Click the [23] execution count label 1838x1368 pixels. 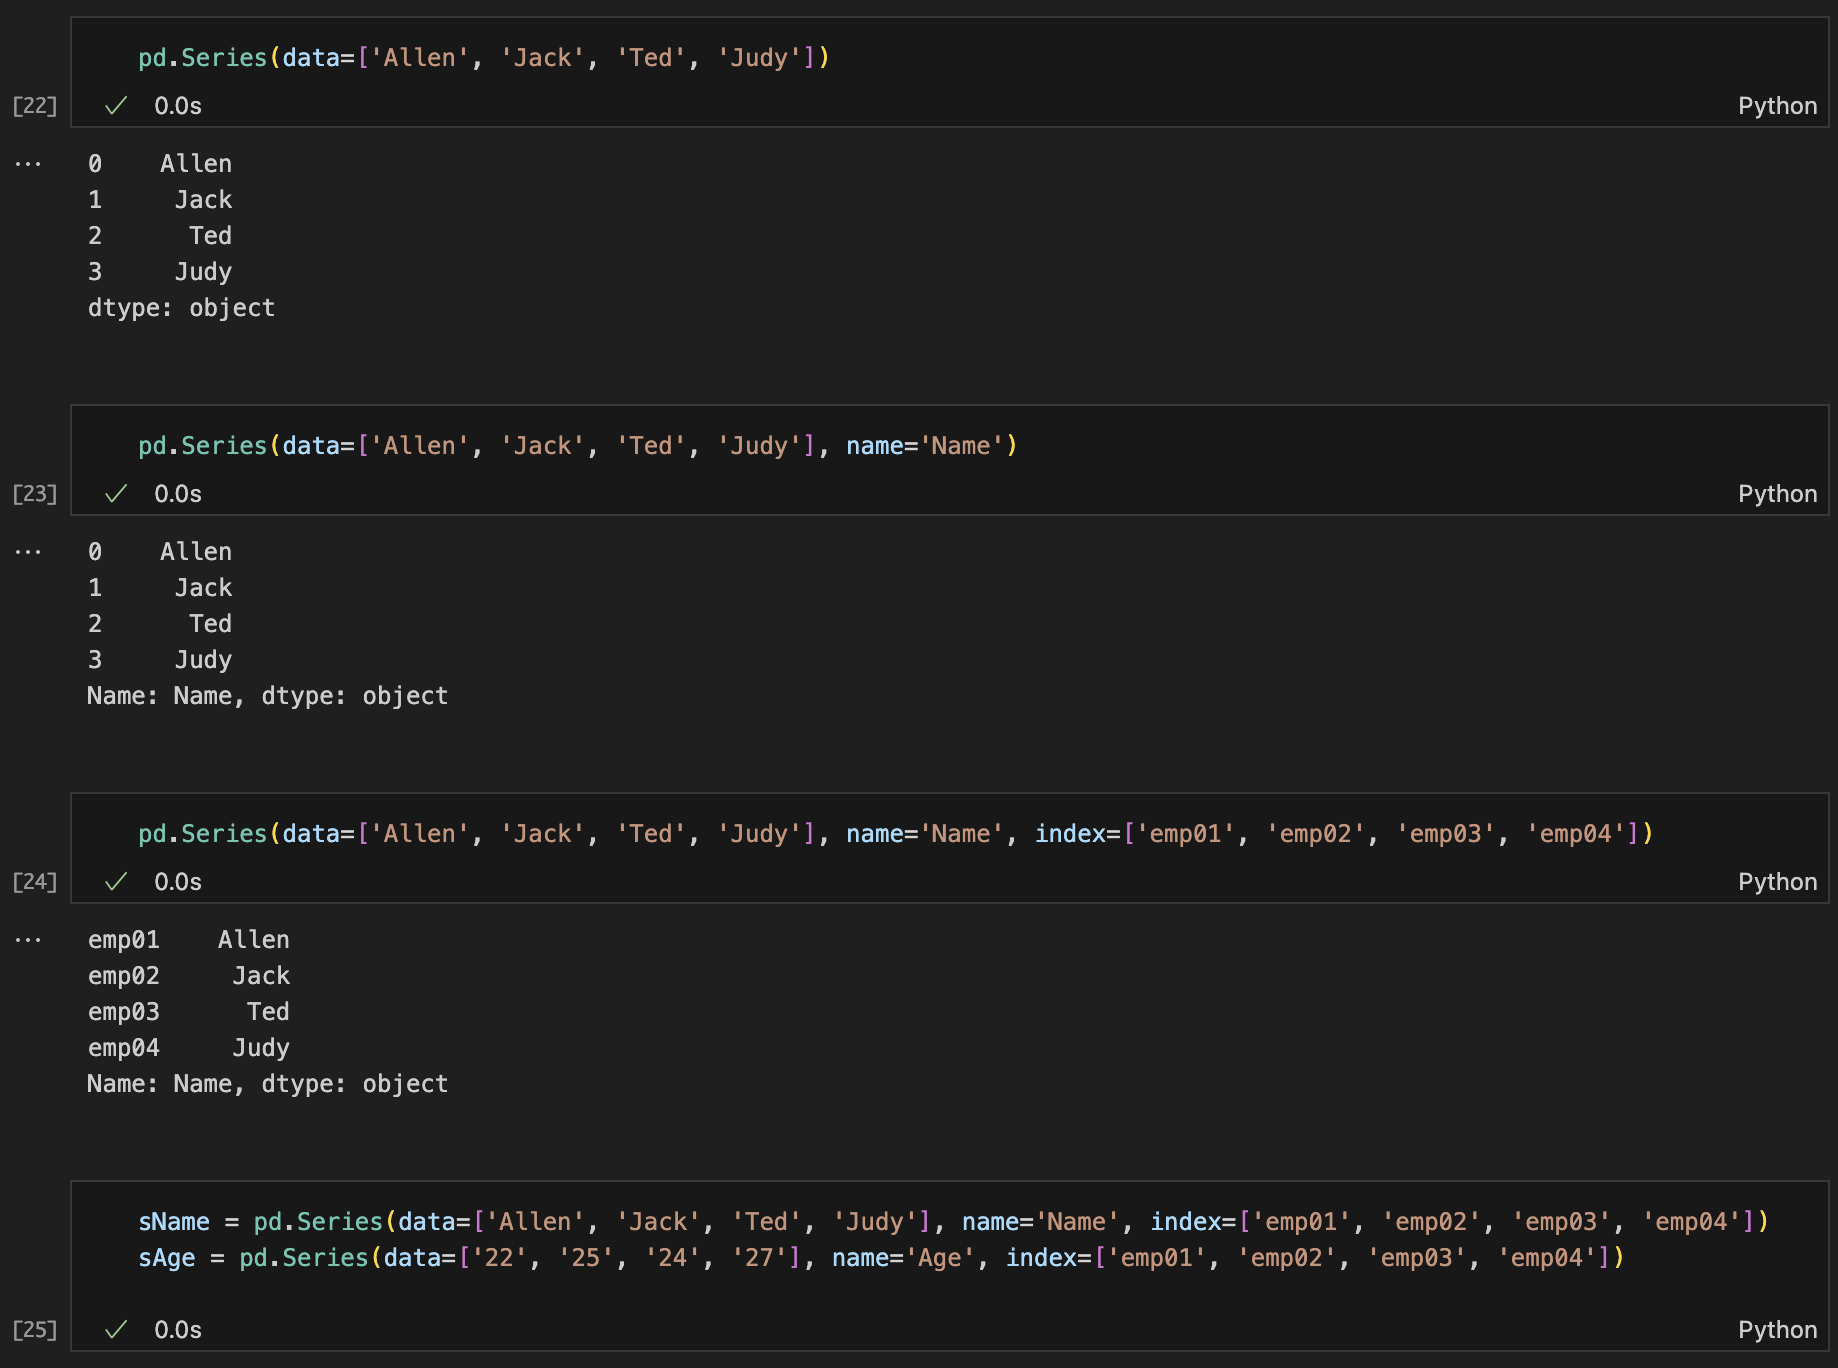point(34,494)
